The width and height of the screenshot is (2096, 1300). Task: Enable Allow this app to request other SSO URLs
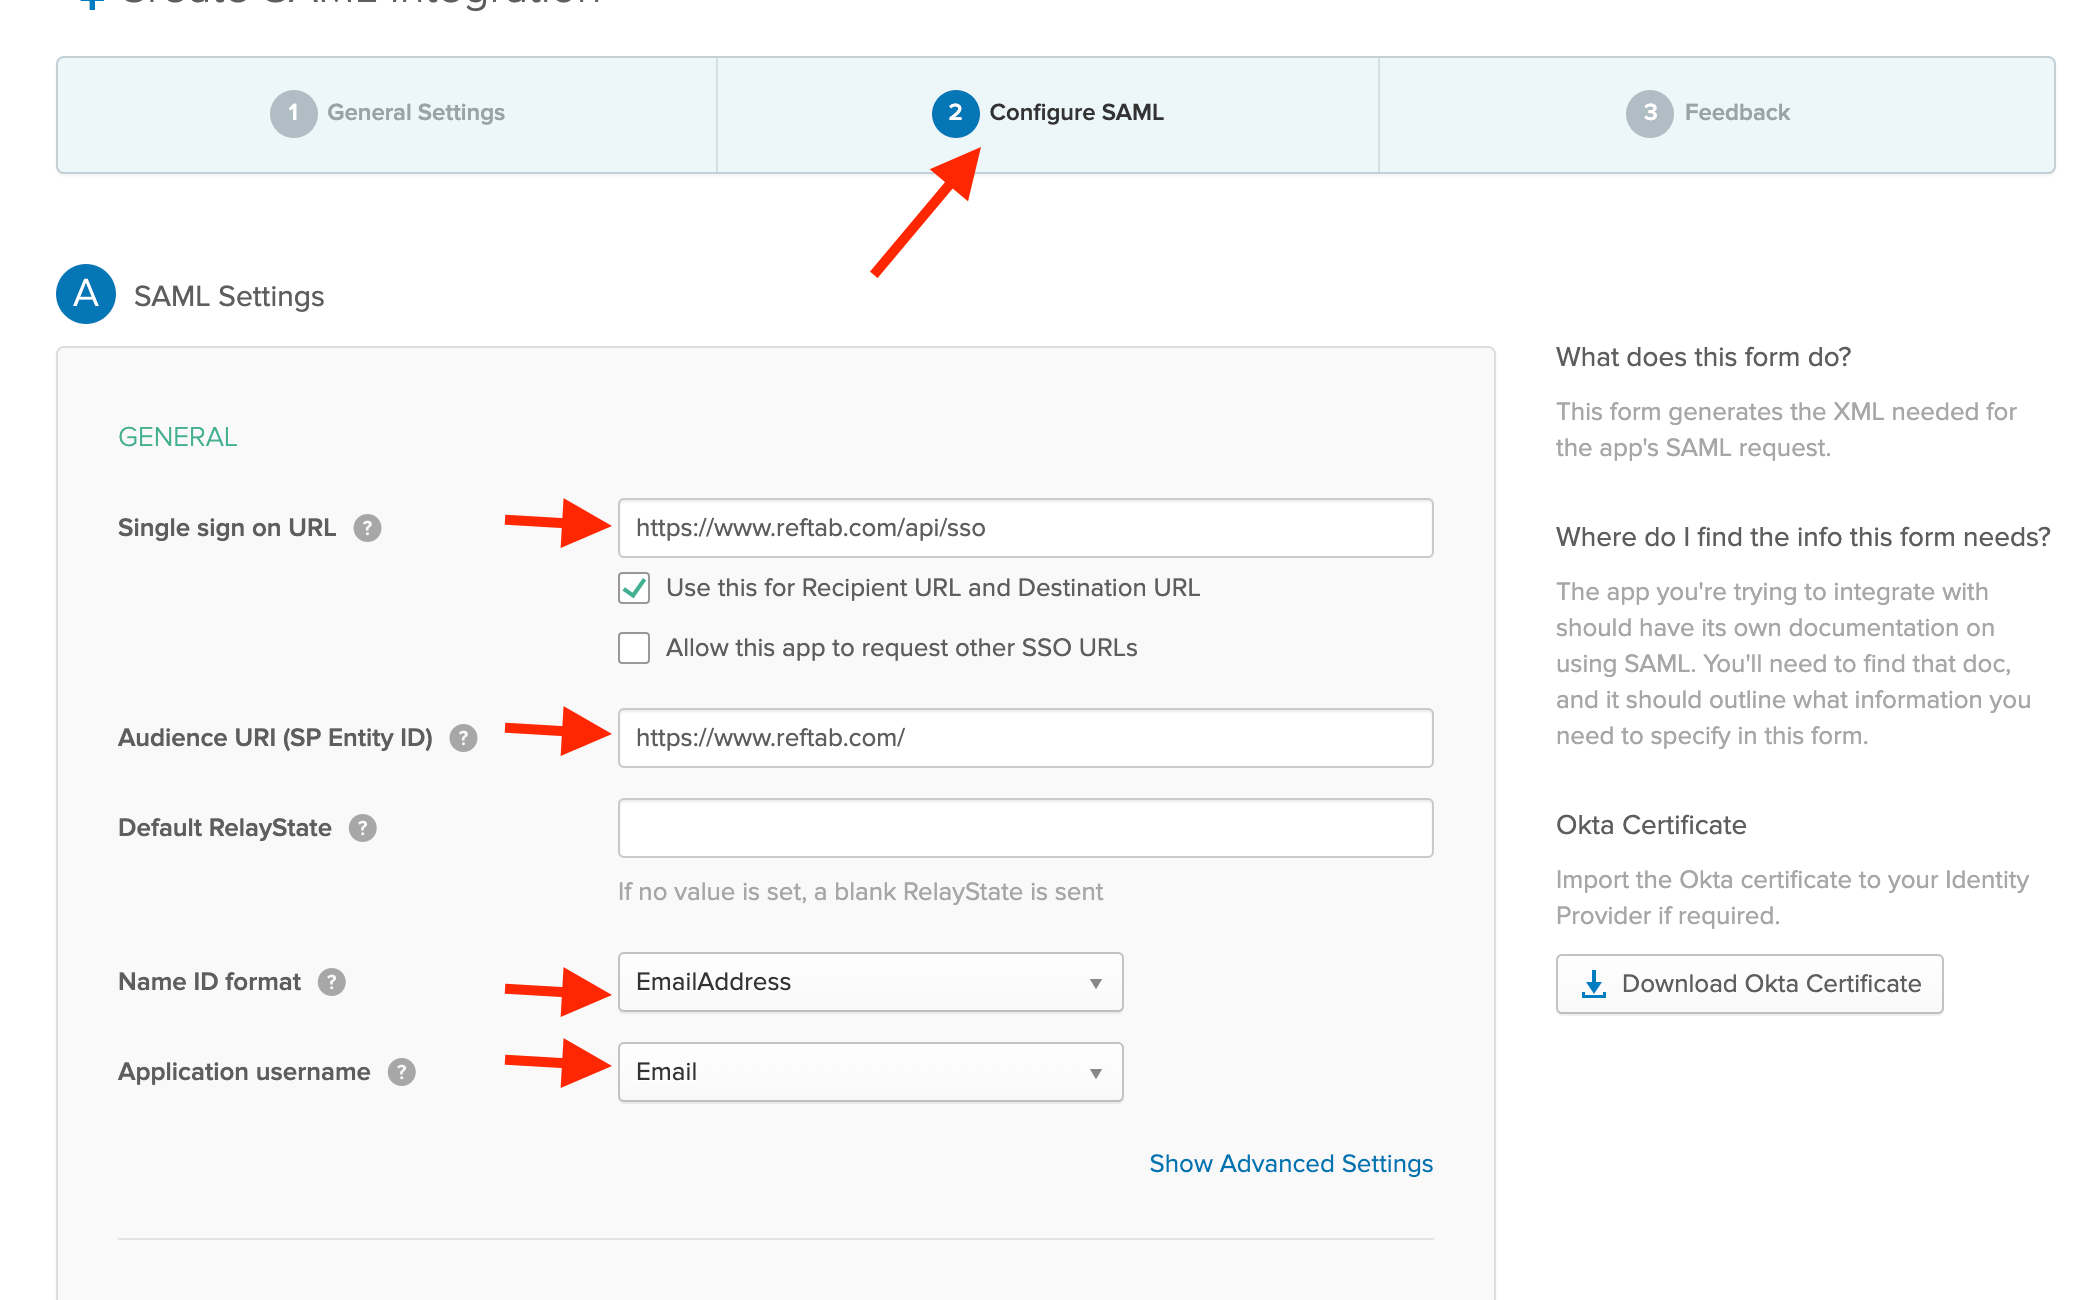(x=634, y=648)
